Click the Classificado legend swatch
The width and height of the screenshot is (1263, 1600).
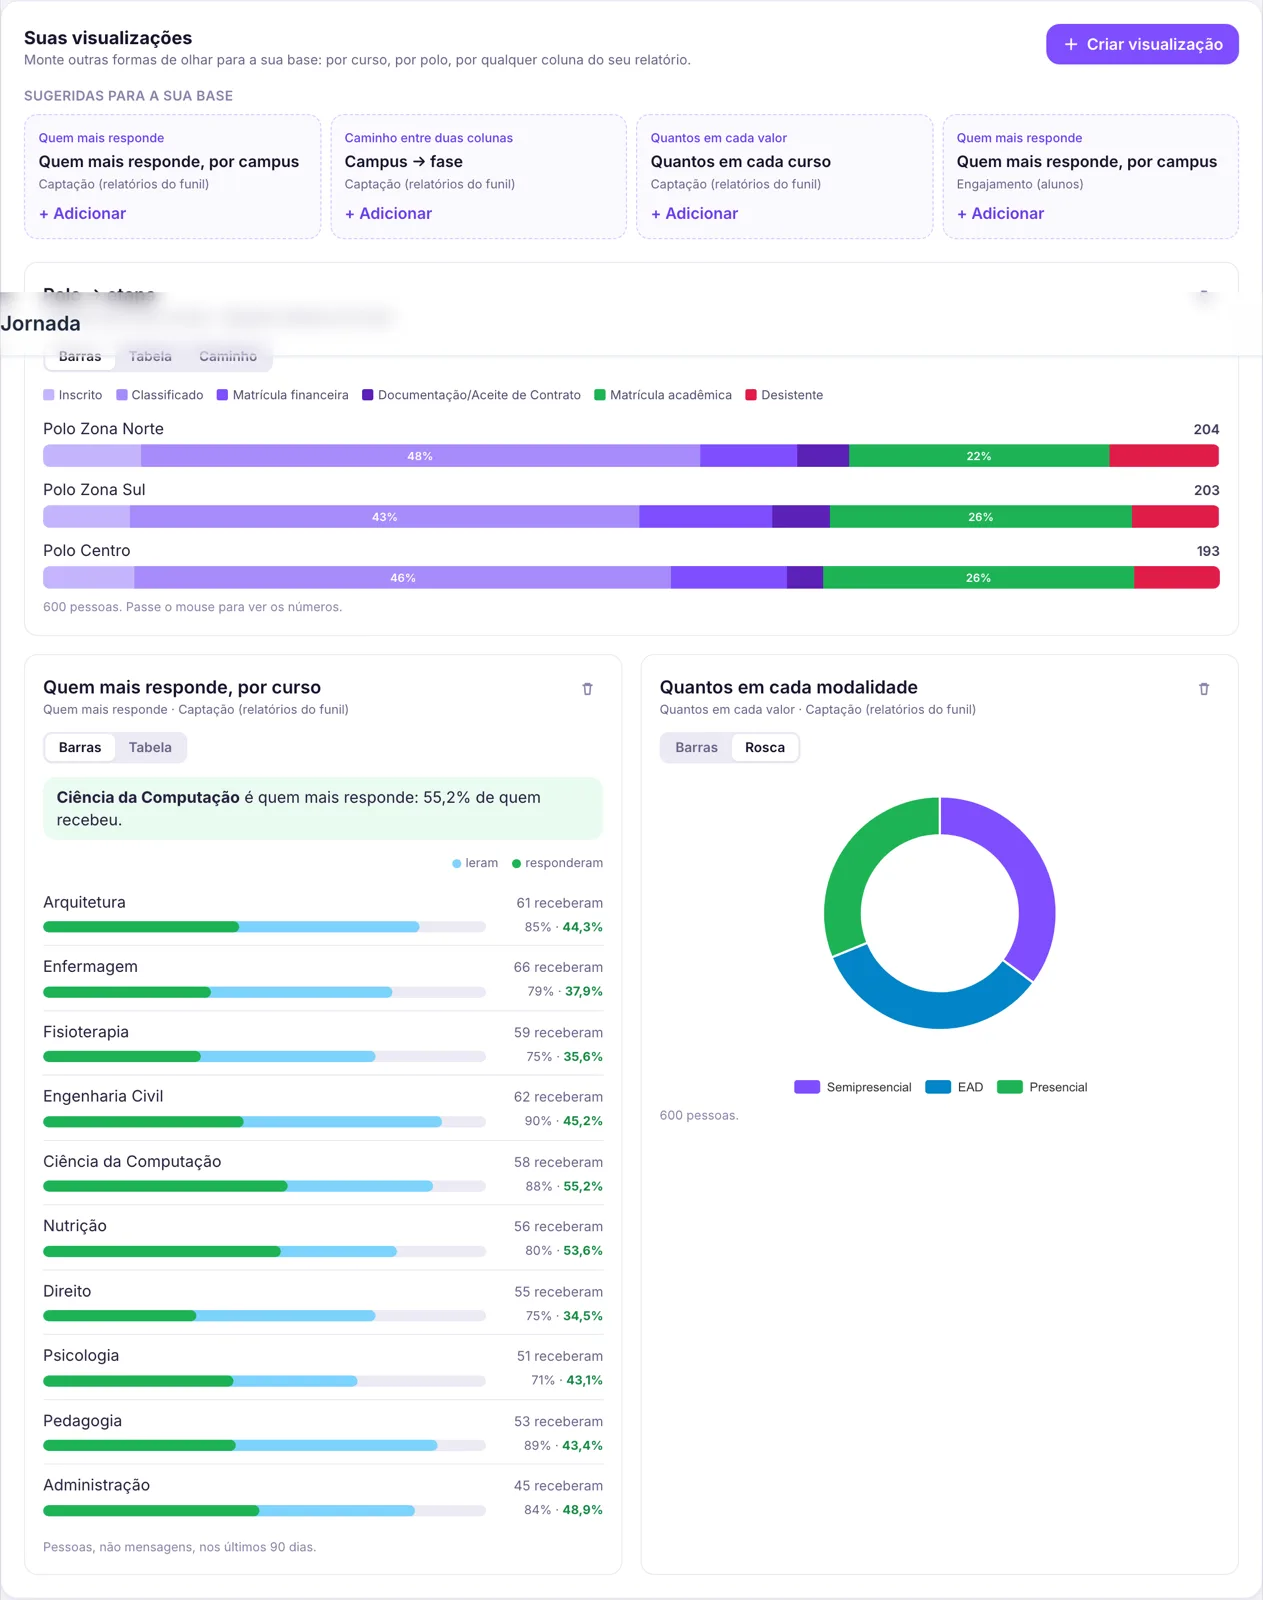coord(122,395)
